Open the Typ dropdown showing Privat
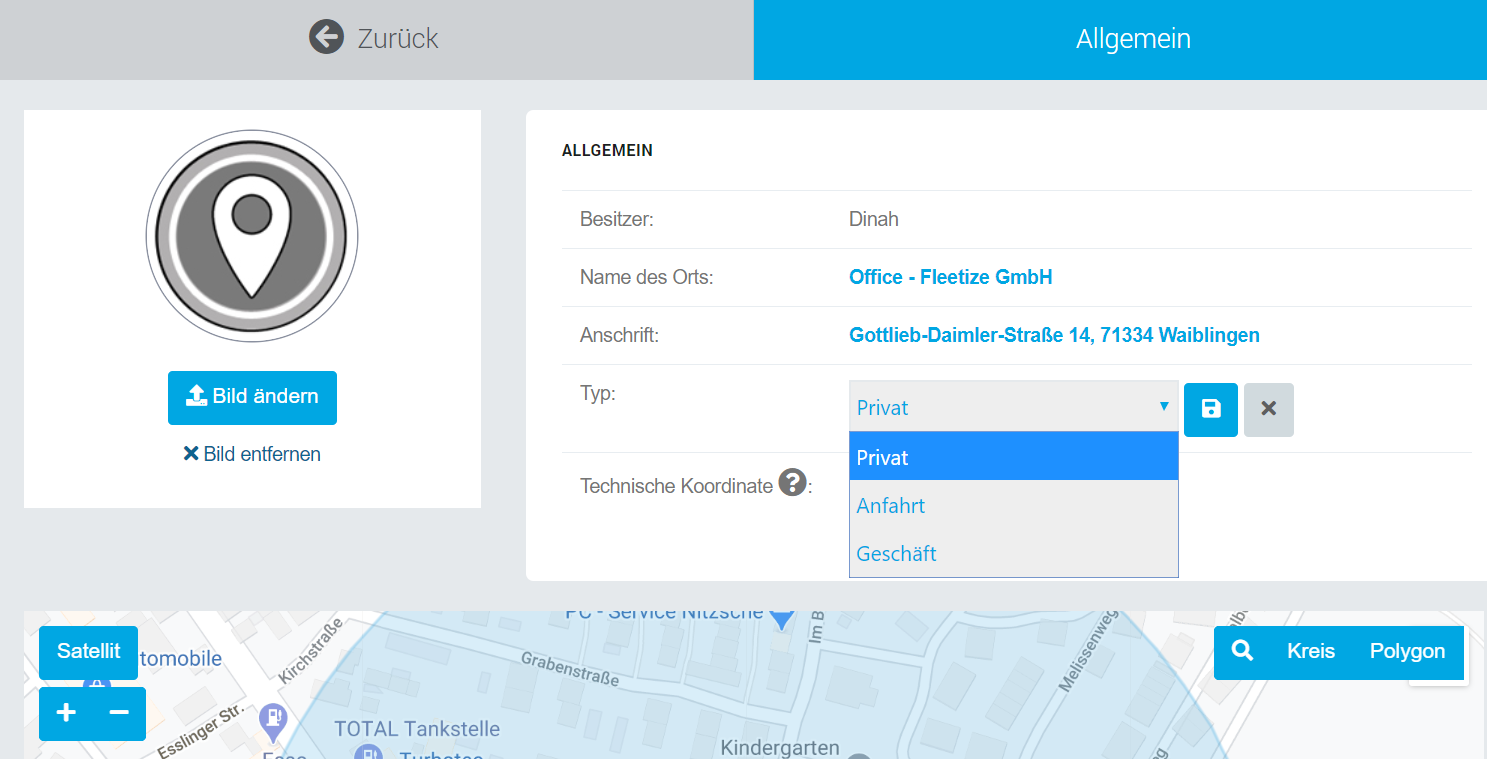Viewport: 1487px width, 759px height. click(1012, 407)
